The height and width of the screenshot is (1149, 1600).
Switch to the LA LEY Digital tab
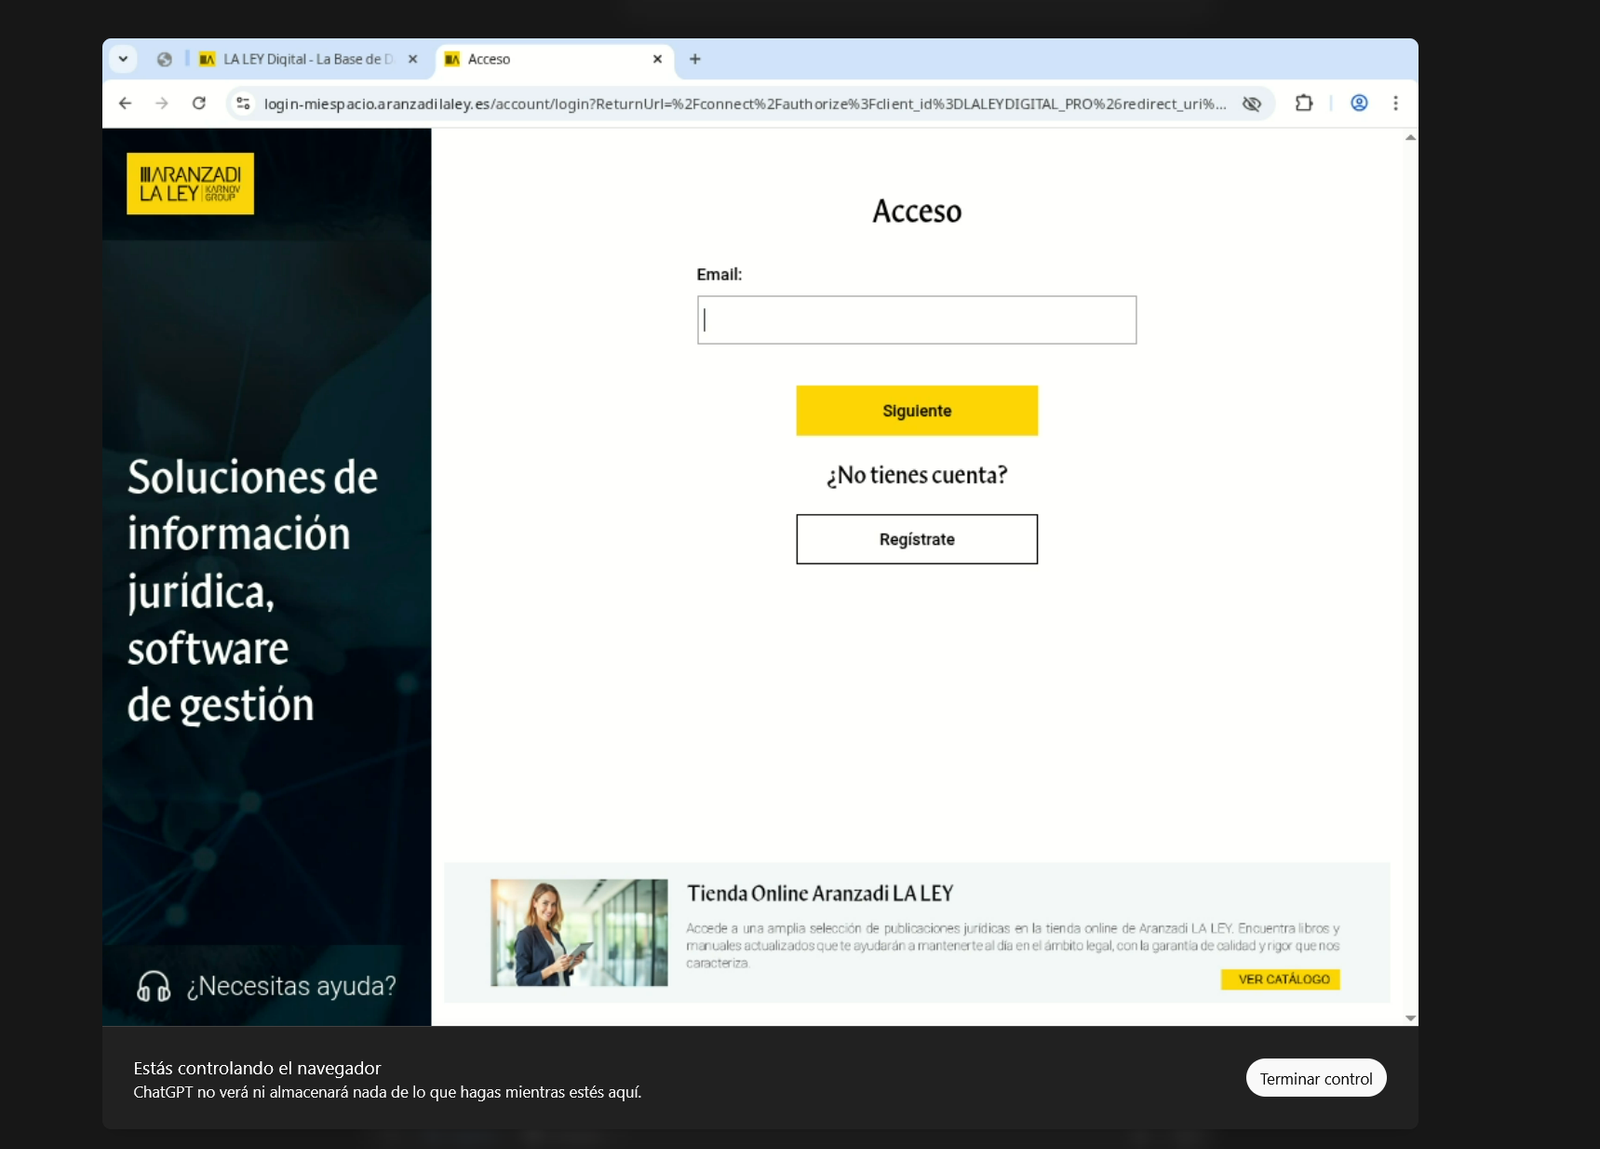pos(300,59)
